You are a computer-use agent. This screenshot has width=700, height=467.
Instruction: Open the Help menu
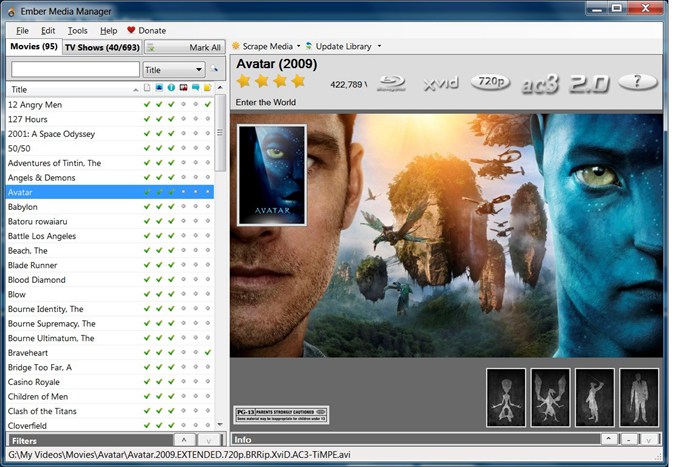pyautogui.click(x=108, y=30)
